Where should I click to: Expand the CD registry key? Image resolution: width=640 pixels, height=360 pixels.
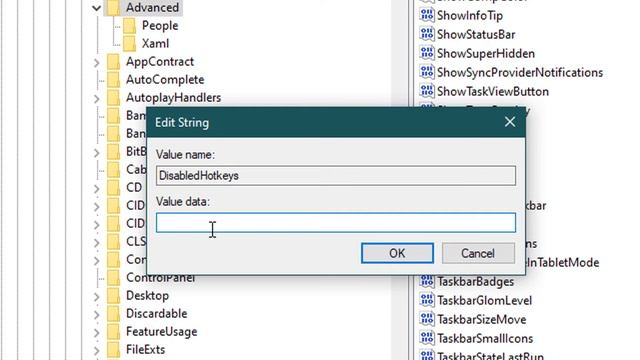(x=96, y=188)
